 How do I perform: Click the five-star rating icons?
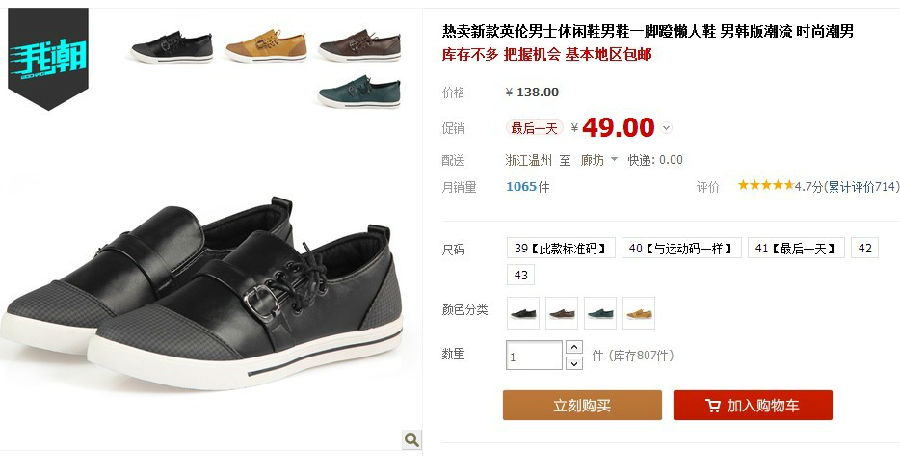[766, 185]
